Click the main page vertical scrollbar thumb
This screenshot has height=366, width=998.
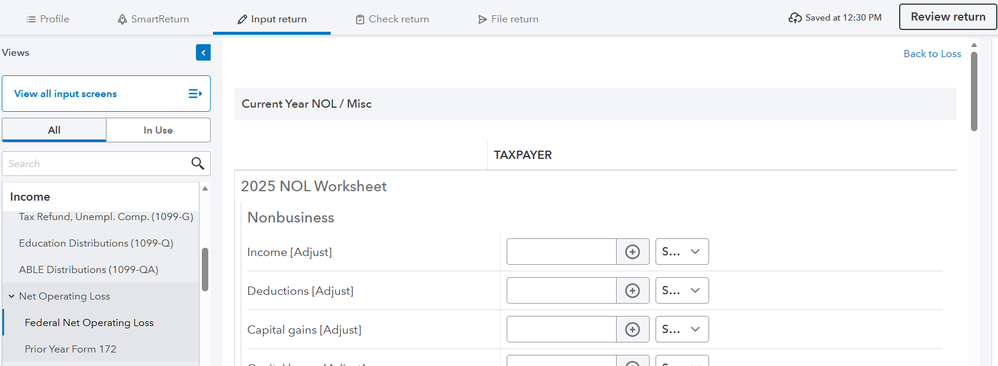click(974, 91)
